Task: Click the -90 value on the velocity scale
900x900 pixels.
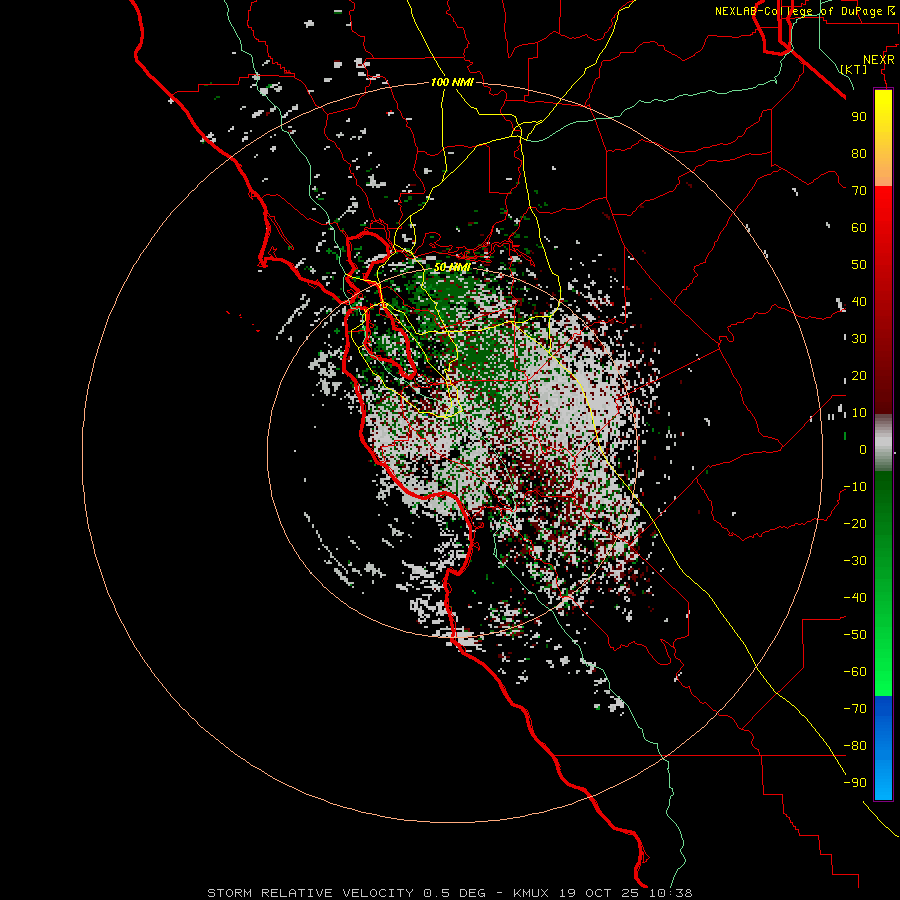Action: (x=855, y=783)
